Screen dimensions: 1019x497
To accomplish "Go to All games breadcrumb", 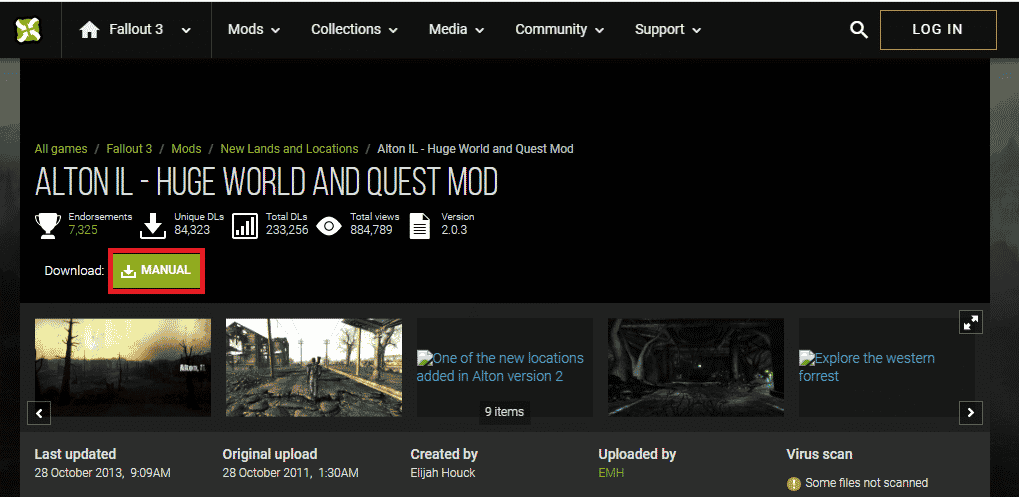I will pos(61,149).
